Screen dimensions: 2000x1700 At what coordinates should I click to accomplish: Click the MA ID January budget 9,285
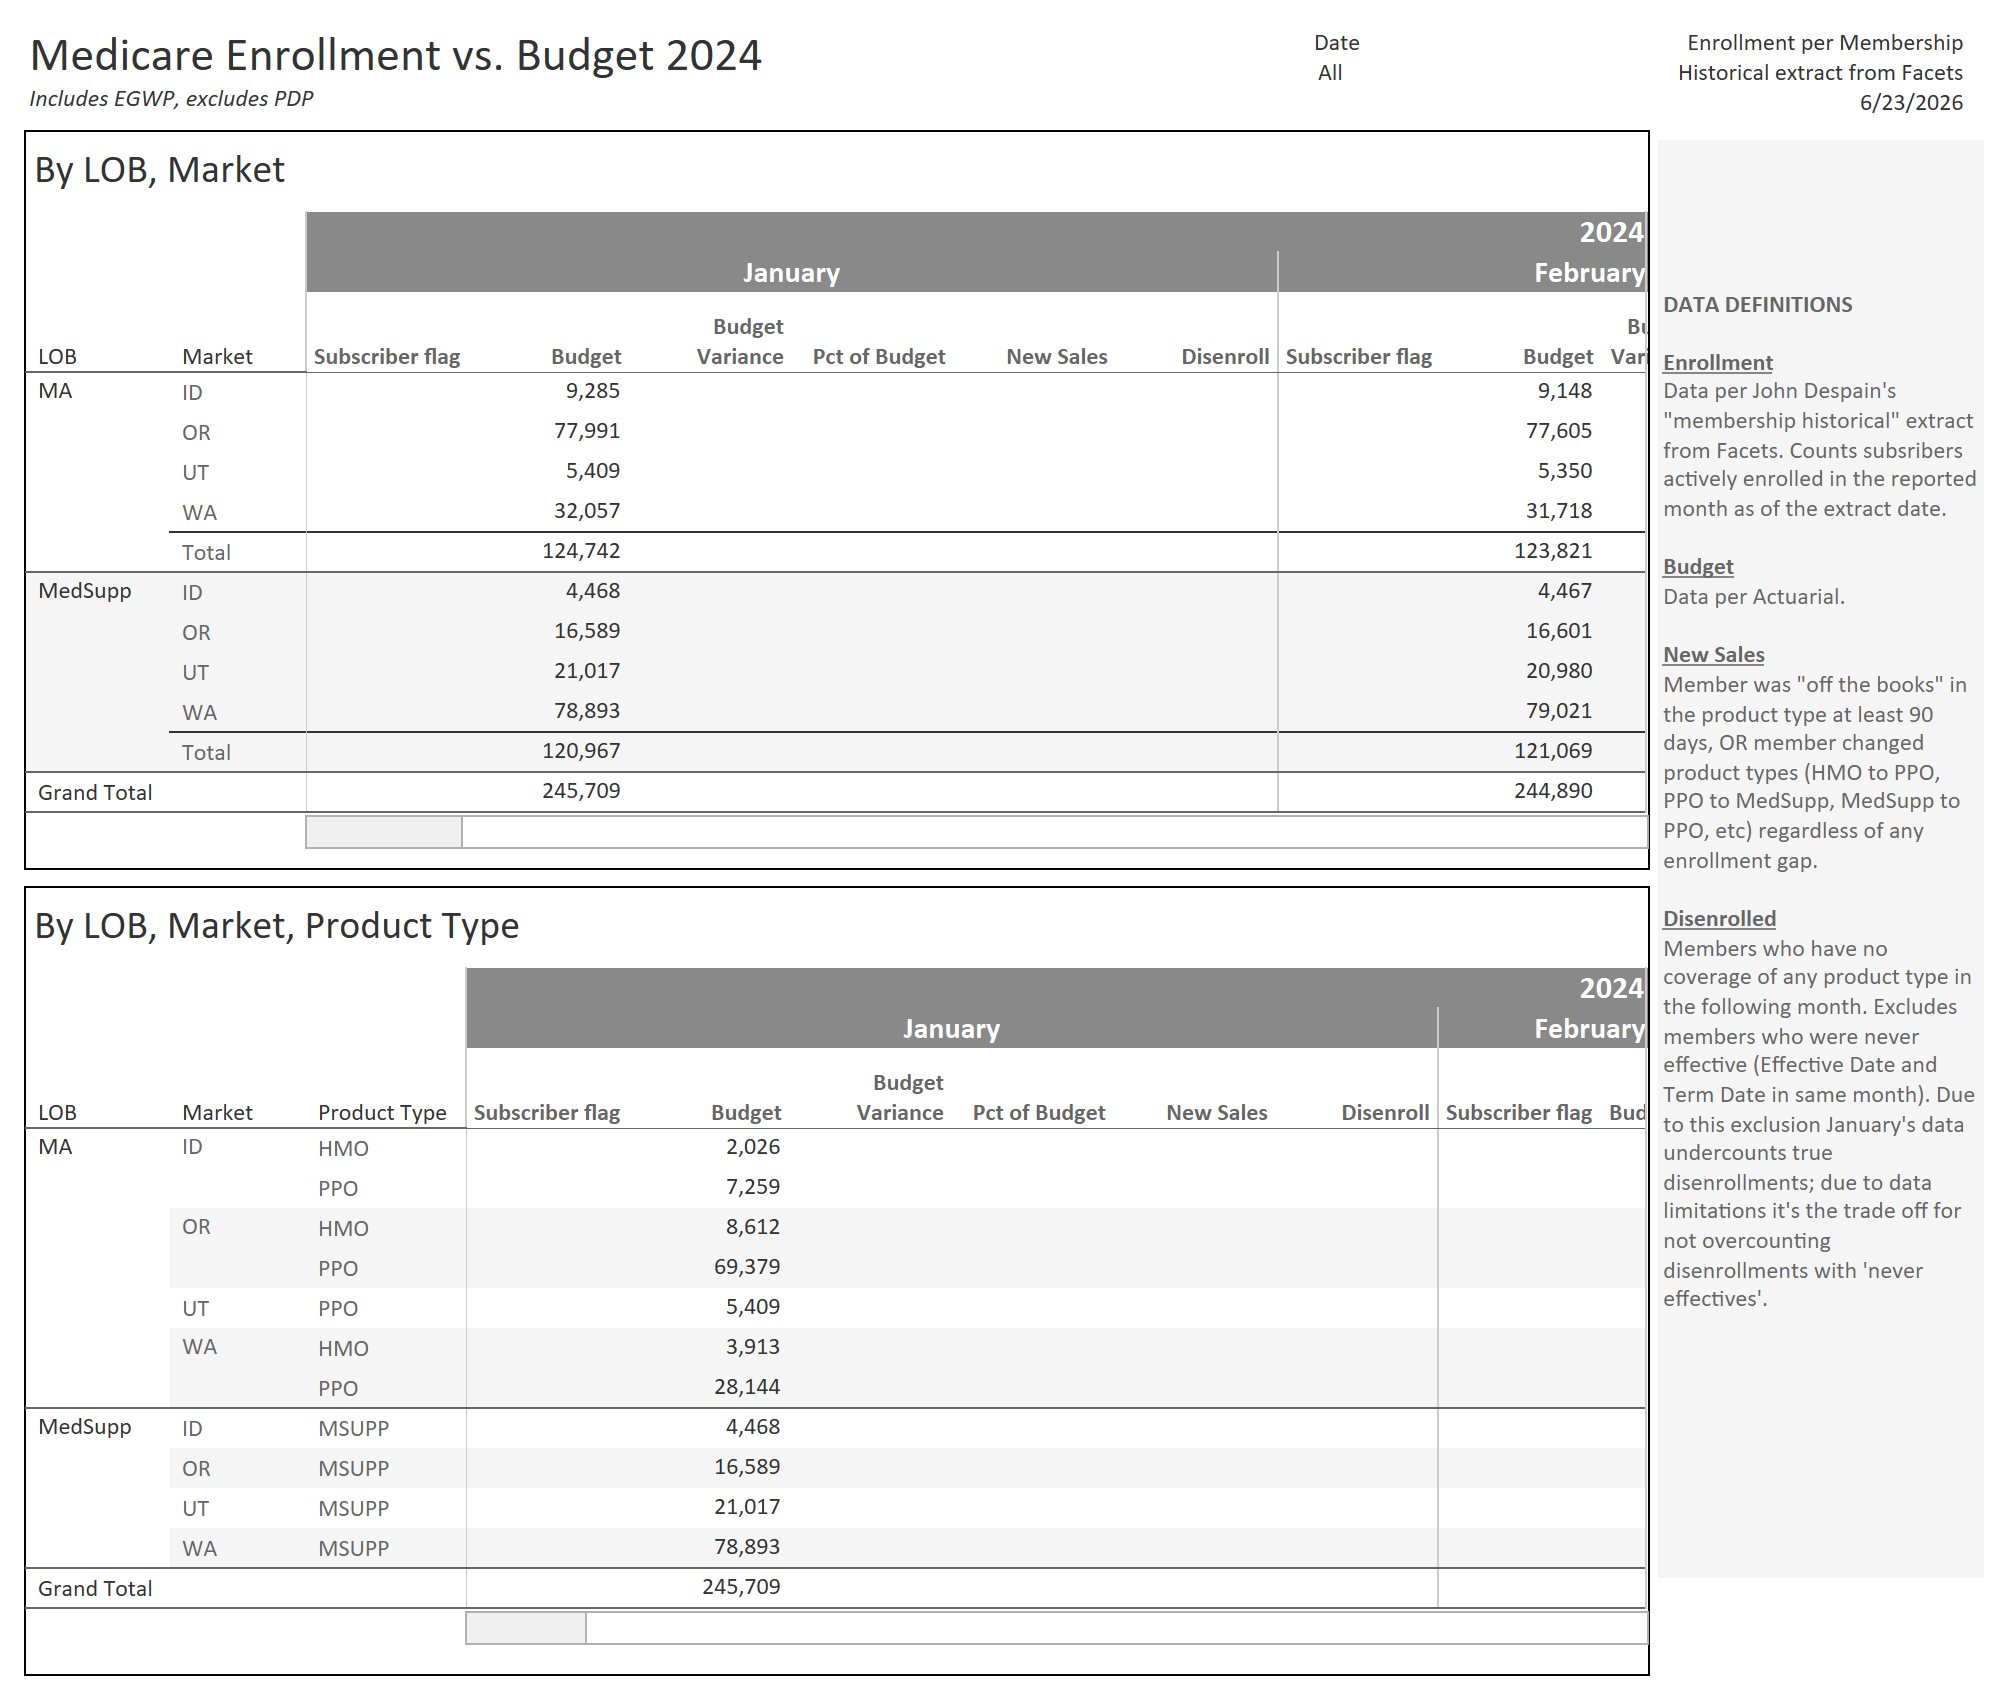pos(593,391)
